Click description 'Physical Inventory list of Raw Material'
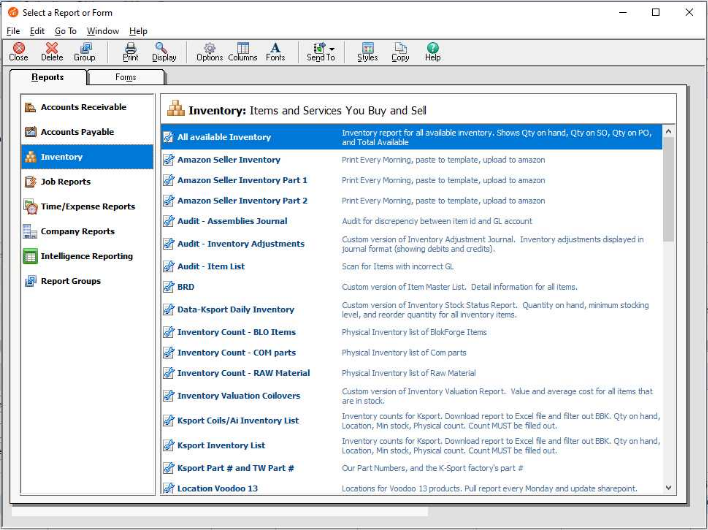Screen dimensions: 708x530 pyautogui.click(x=409, y=373)
